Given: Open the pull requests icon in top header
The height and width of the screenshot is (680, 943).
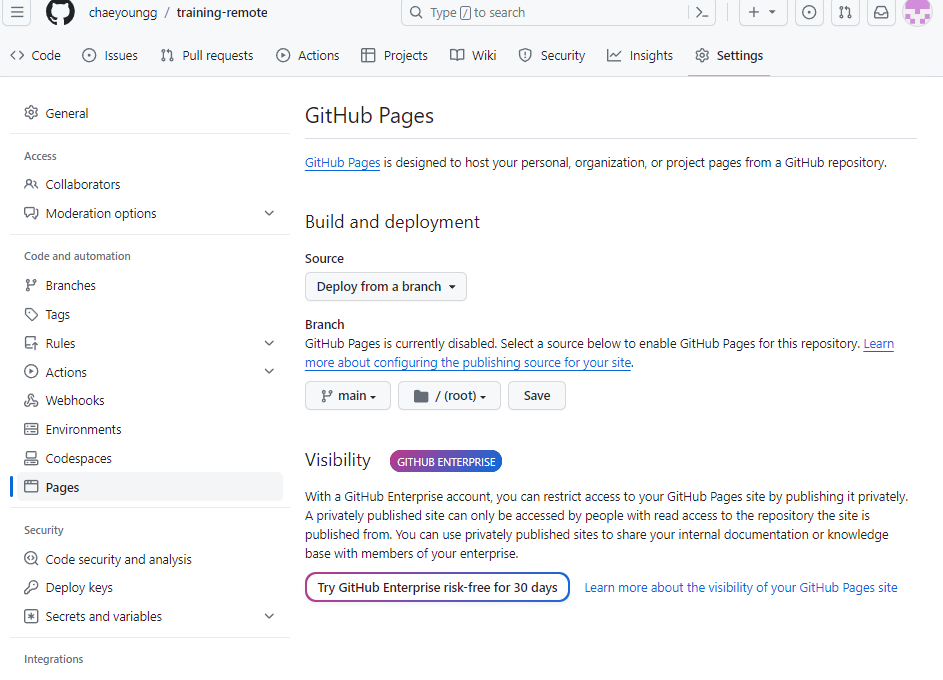Looking at the screenshot, I should pyautogui.click(x=845, y=12).
